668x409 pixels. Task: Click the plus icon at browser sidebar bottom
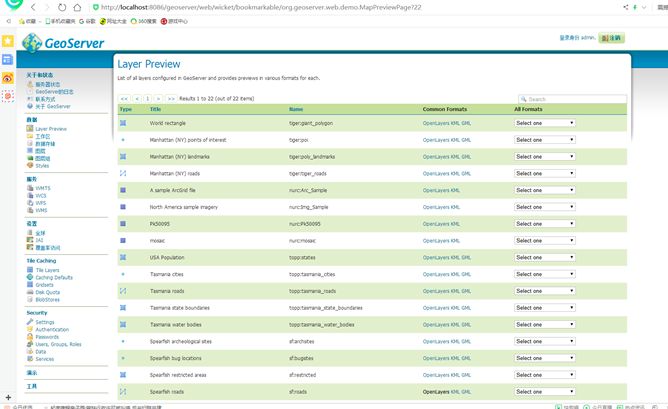(x=8, y=397)
